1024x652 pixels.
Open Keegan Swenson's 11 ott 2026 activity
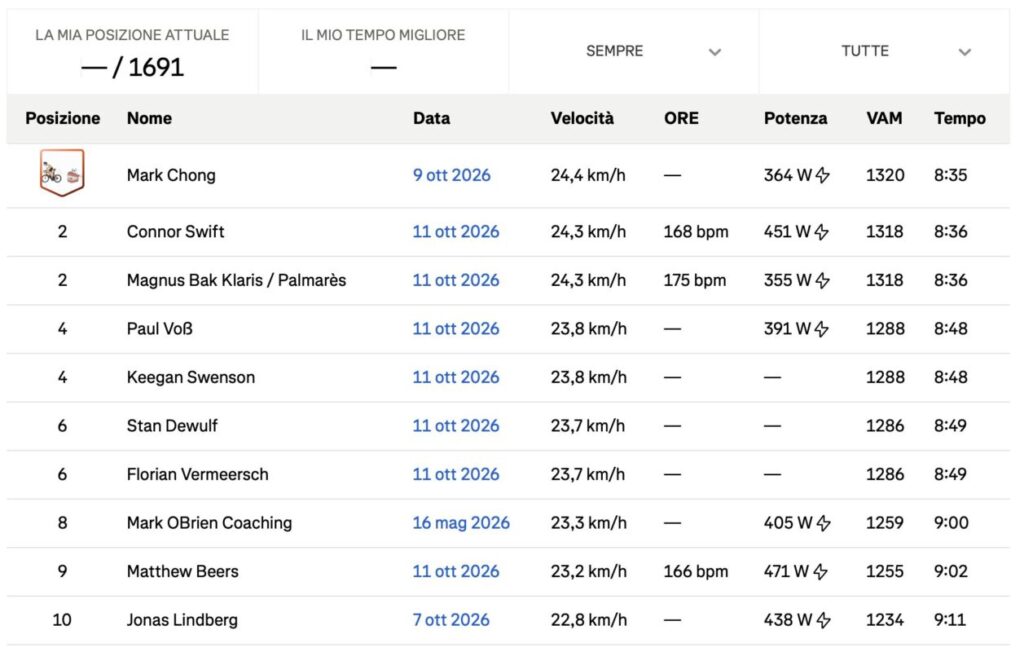click(x=456, y=377)
